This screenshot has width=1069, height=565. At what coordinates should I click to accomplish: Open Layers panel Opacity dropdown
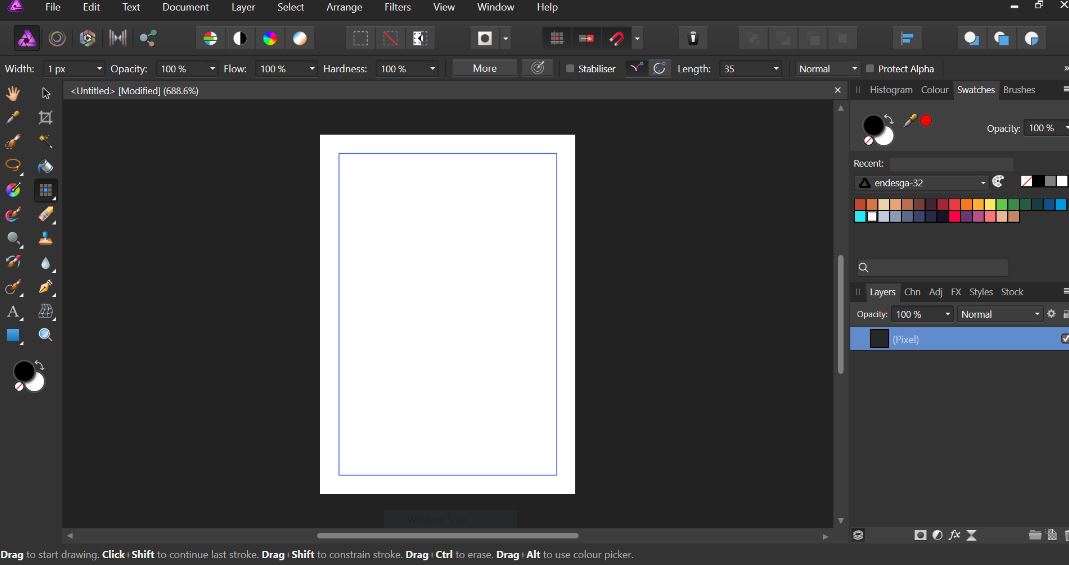point(947,314)
